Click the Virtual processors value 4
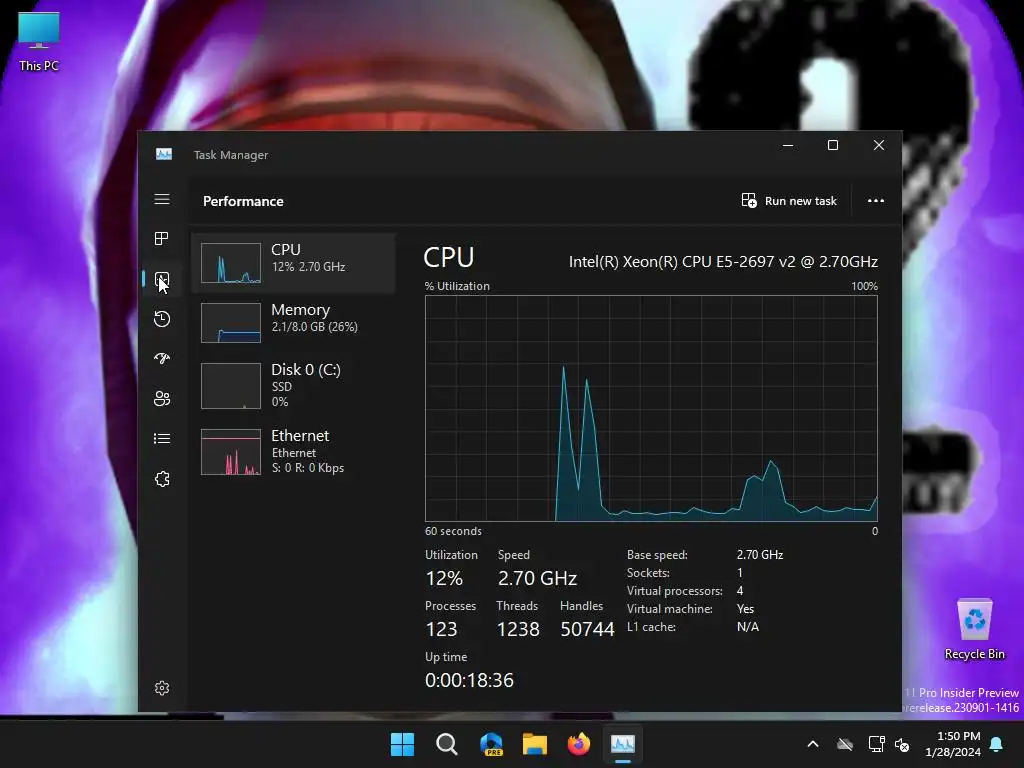This screenshot has width=1024, height=768. click(x=740, y=591)
